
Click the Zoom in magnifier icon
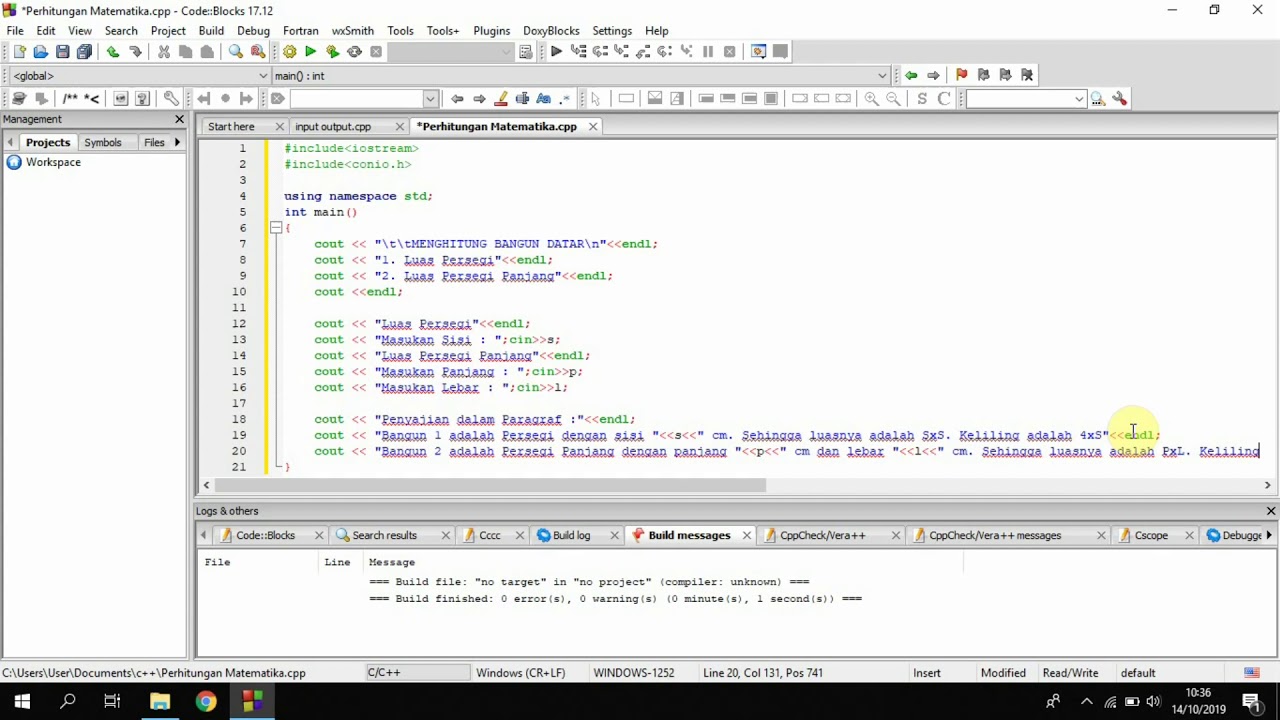click(871, 98)
